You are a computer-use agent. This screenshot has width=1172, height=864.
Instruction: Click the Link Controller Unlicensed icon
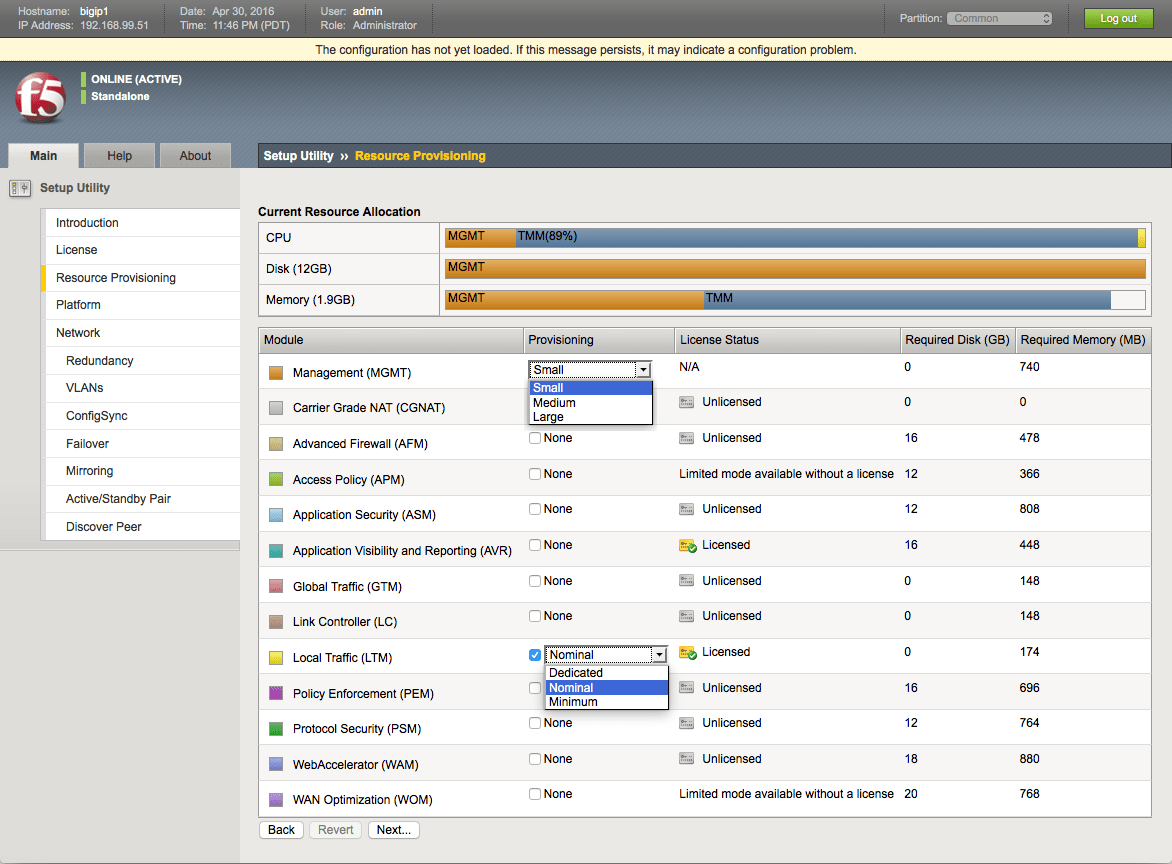point(686,616)
